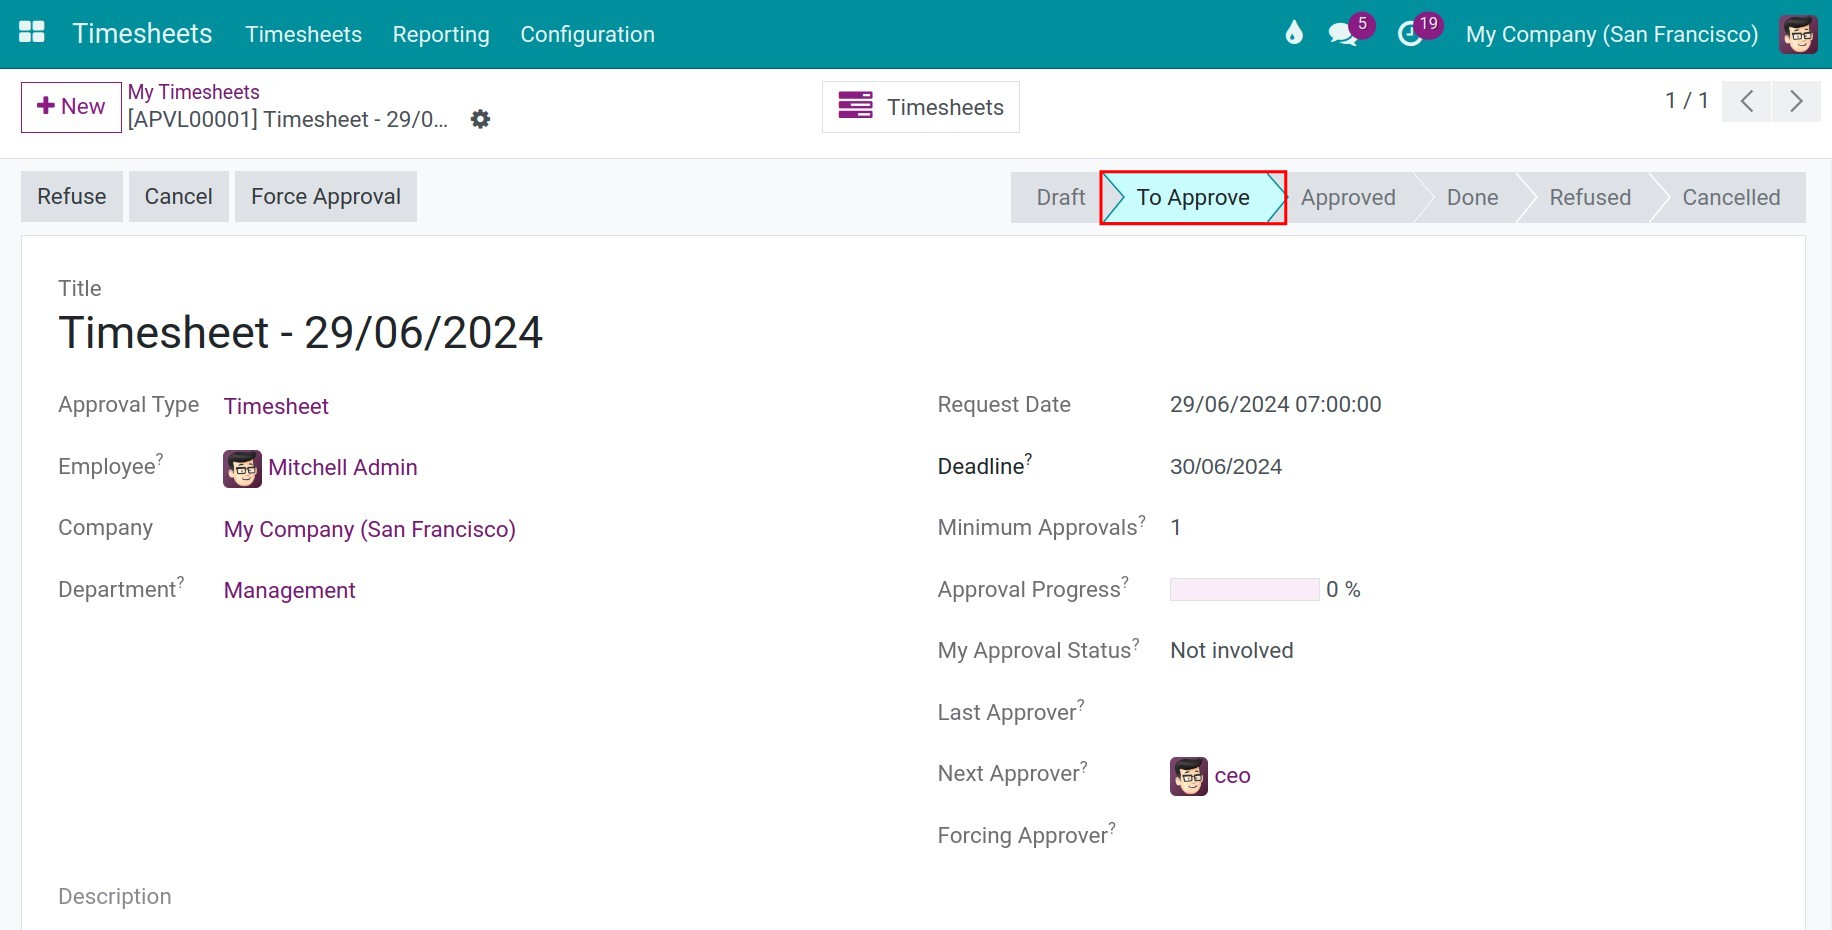Viewport: 1832px width, 930px height.
Task: Click the Refuse button
Action: pos(72,196)
